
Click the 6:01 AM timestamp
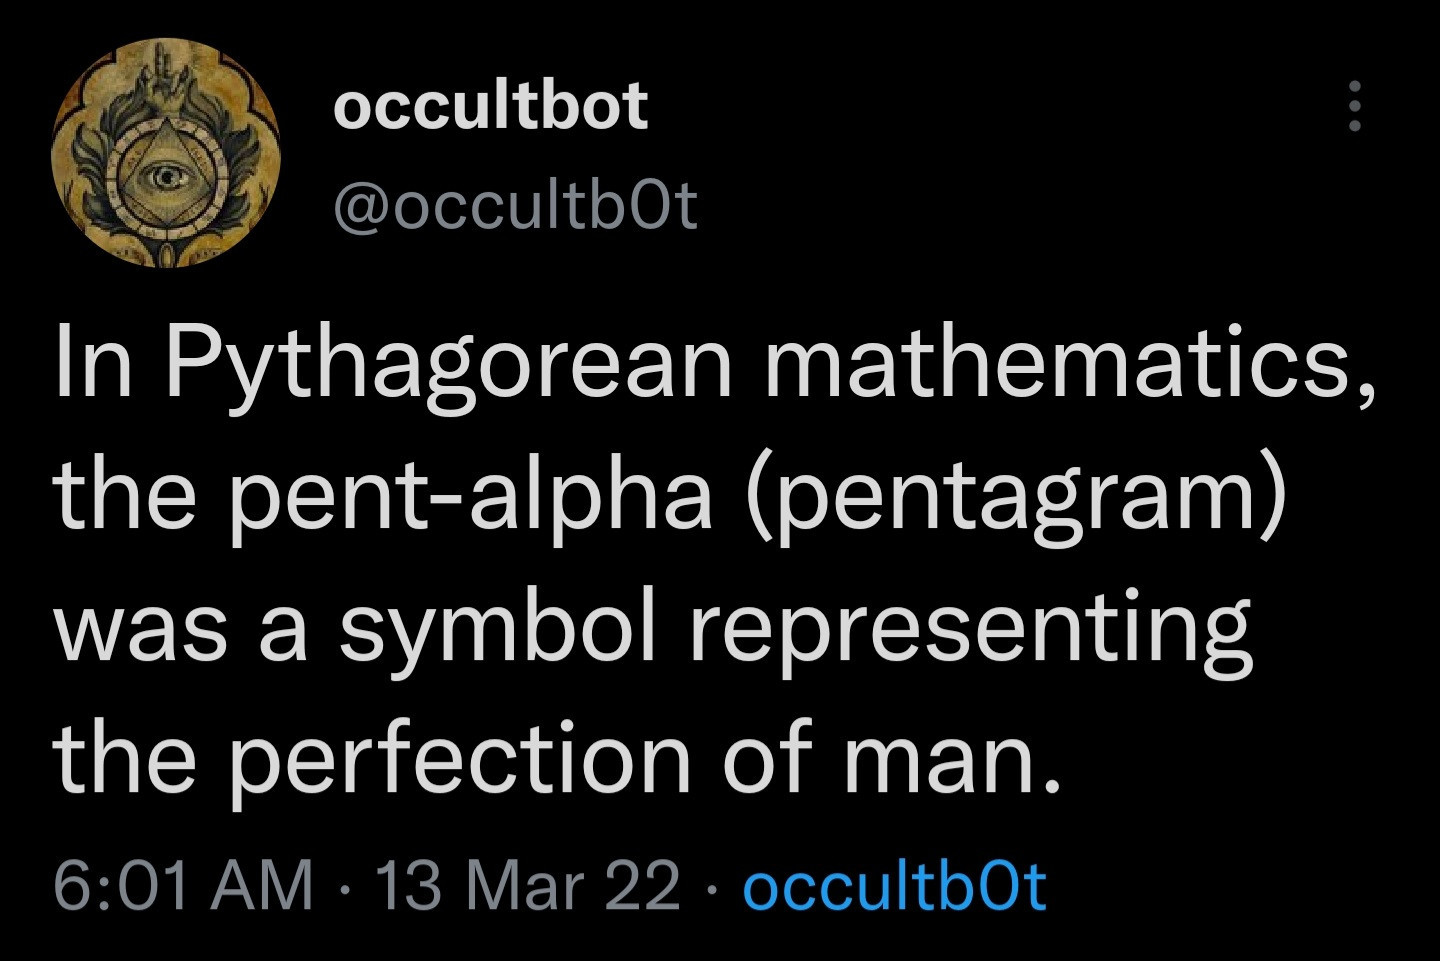click(x=184, y=886)
